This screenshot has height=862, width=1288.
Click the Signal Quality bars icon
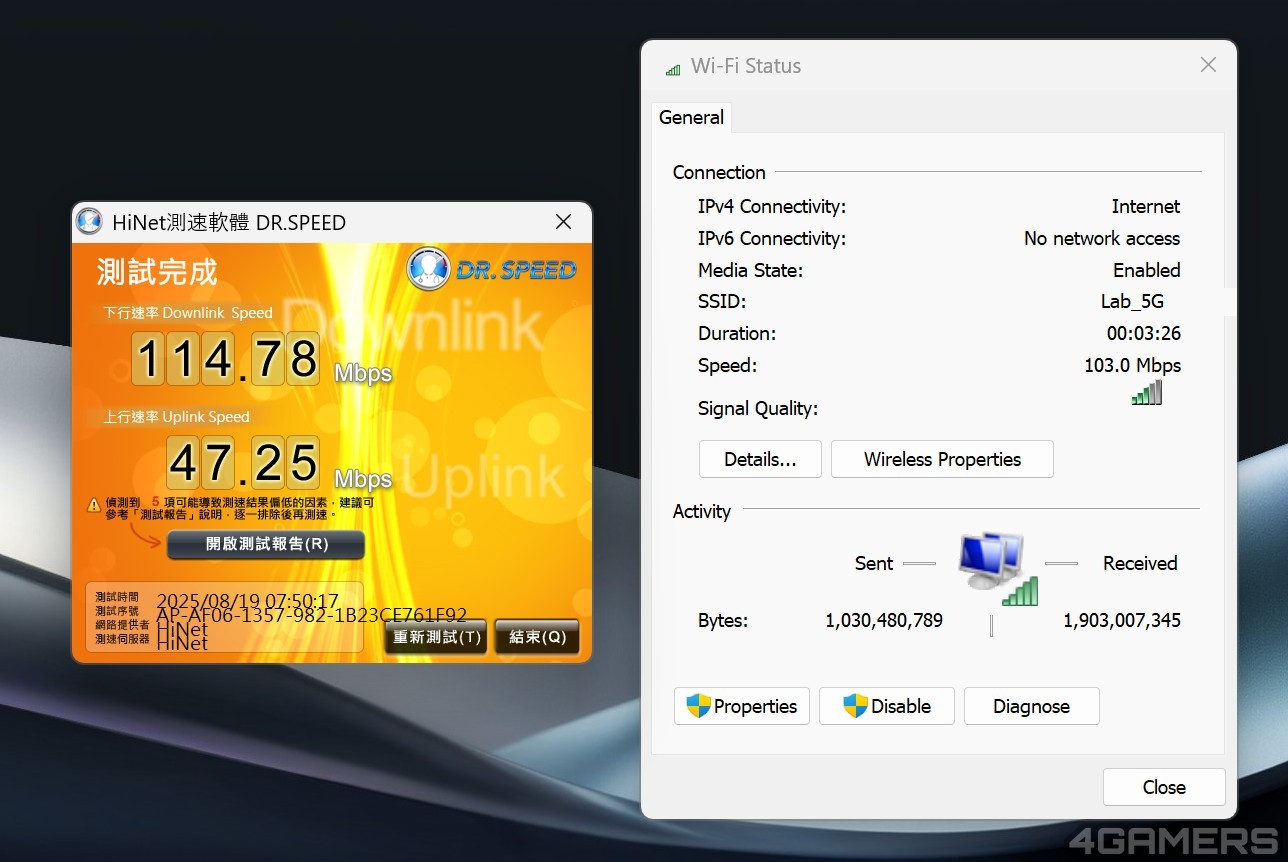[x=1147, y=392]
